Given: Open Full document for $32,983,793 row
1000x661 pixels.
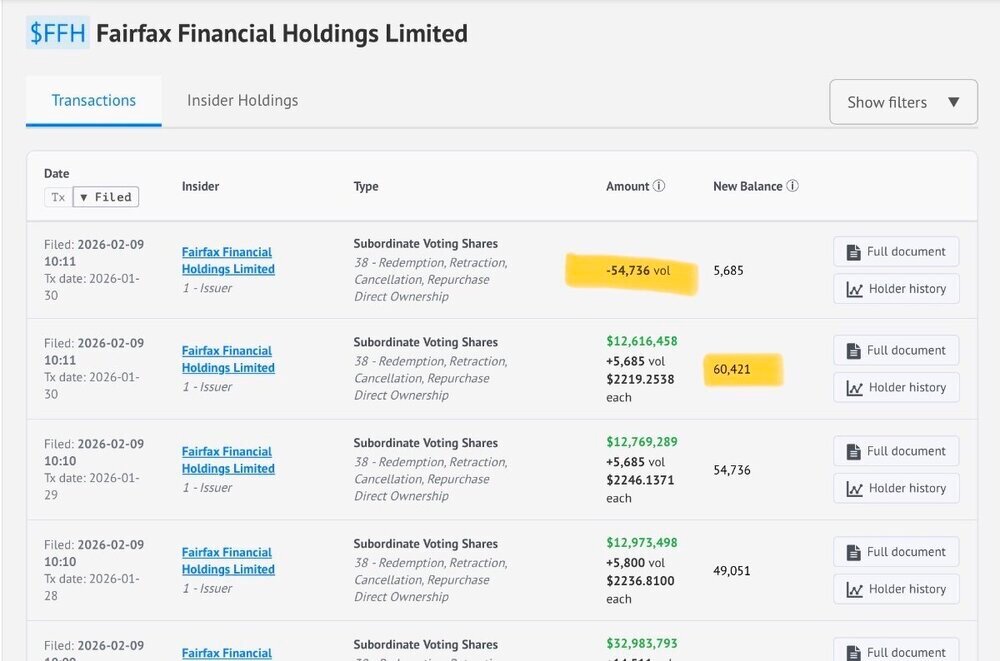Looking at the screenshot, I should tap(896, 650).
